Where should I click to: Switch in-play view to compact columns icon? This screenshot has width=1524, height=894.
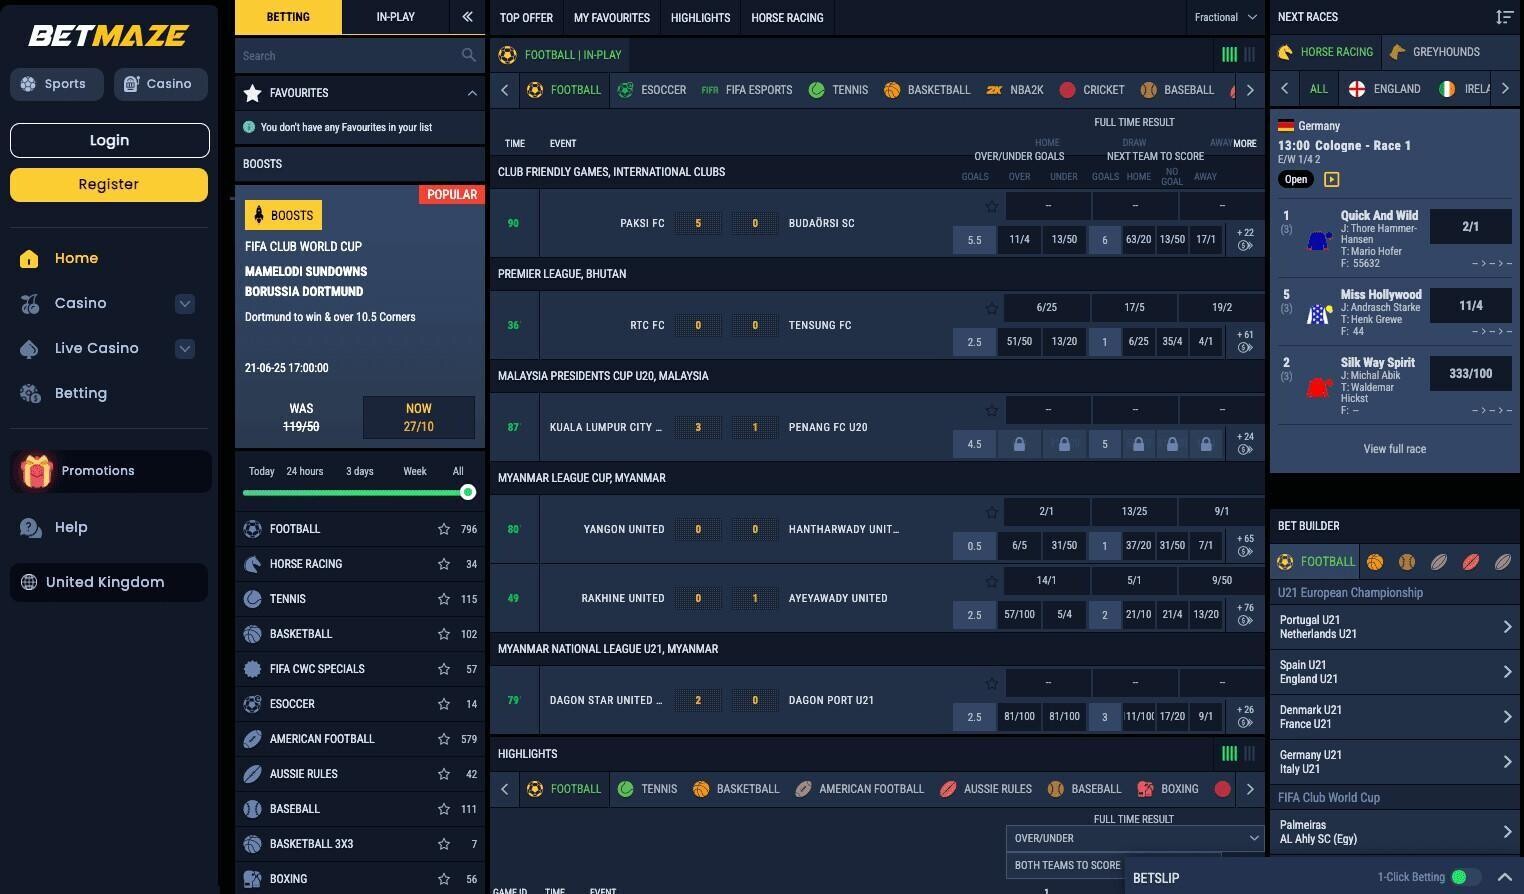(1250, 55)
